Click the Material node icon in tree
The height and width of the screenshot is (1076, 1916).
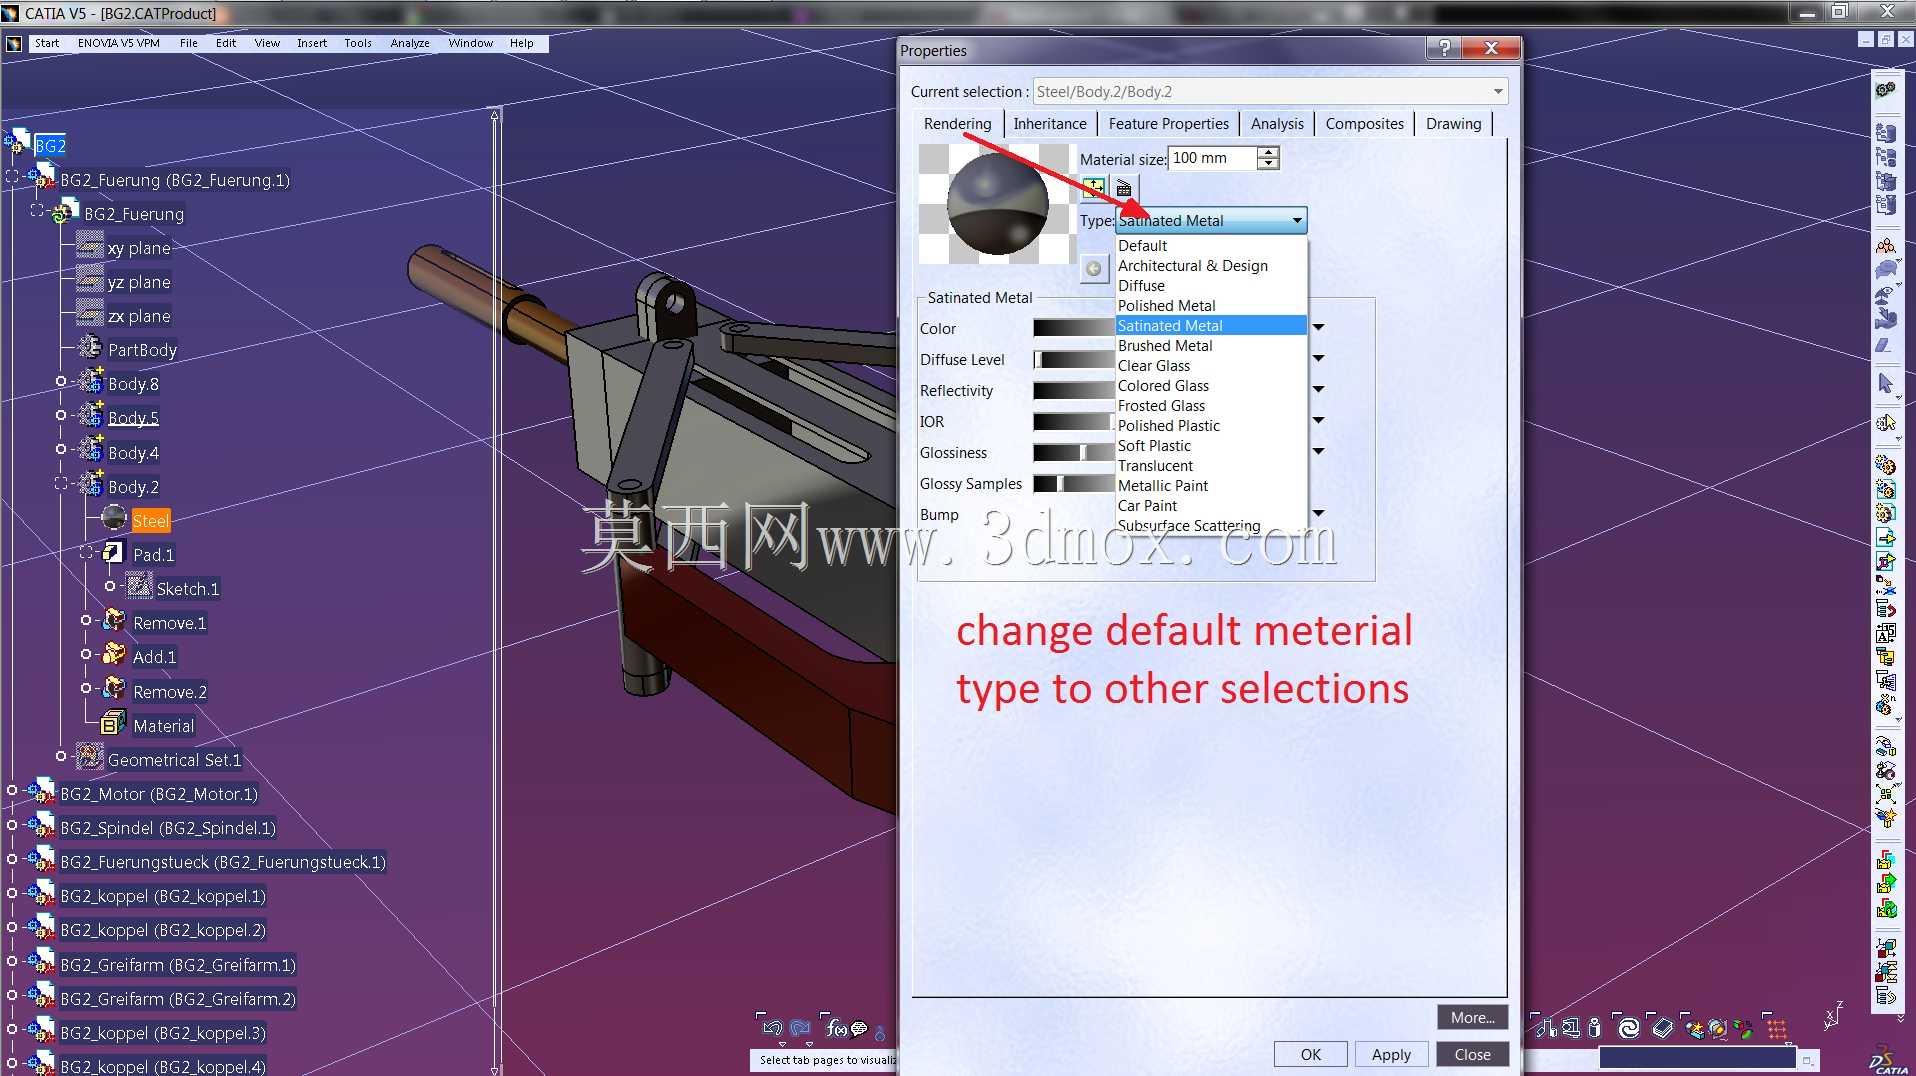coord(114,724)
